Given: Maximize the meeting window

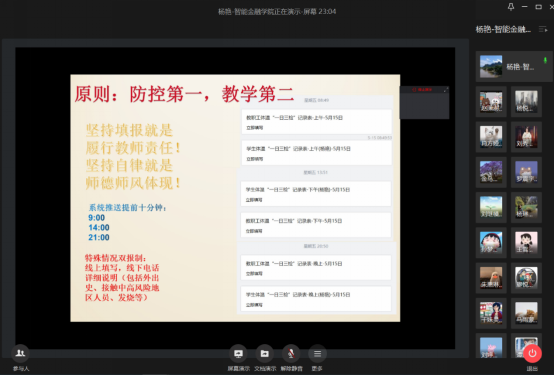Looking at the screenshot, I should (538, 7).
